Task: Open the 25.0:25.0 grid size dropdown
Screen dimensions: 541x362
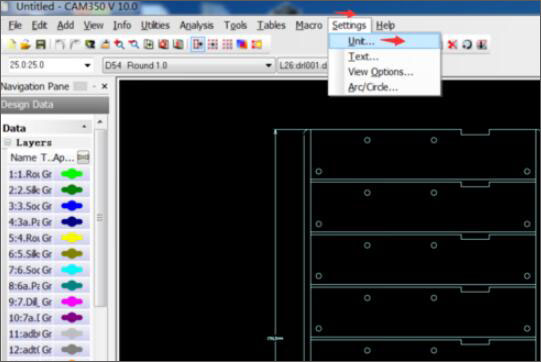Action: coord(88,65)
